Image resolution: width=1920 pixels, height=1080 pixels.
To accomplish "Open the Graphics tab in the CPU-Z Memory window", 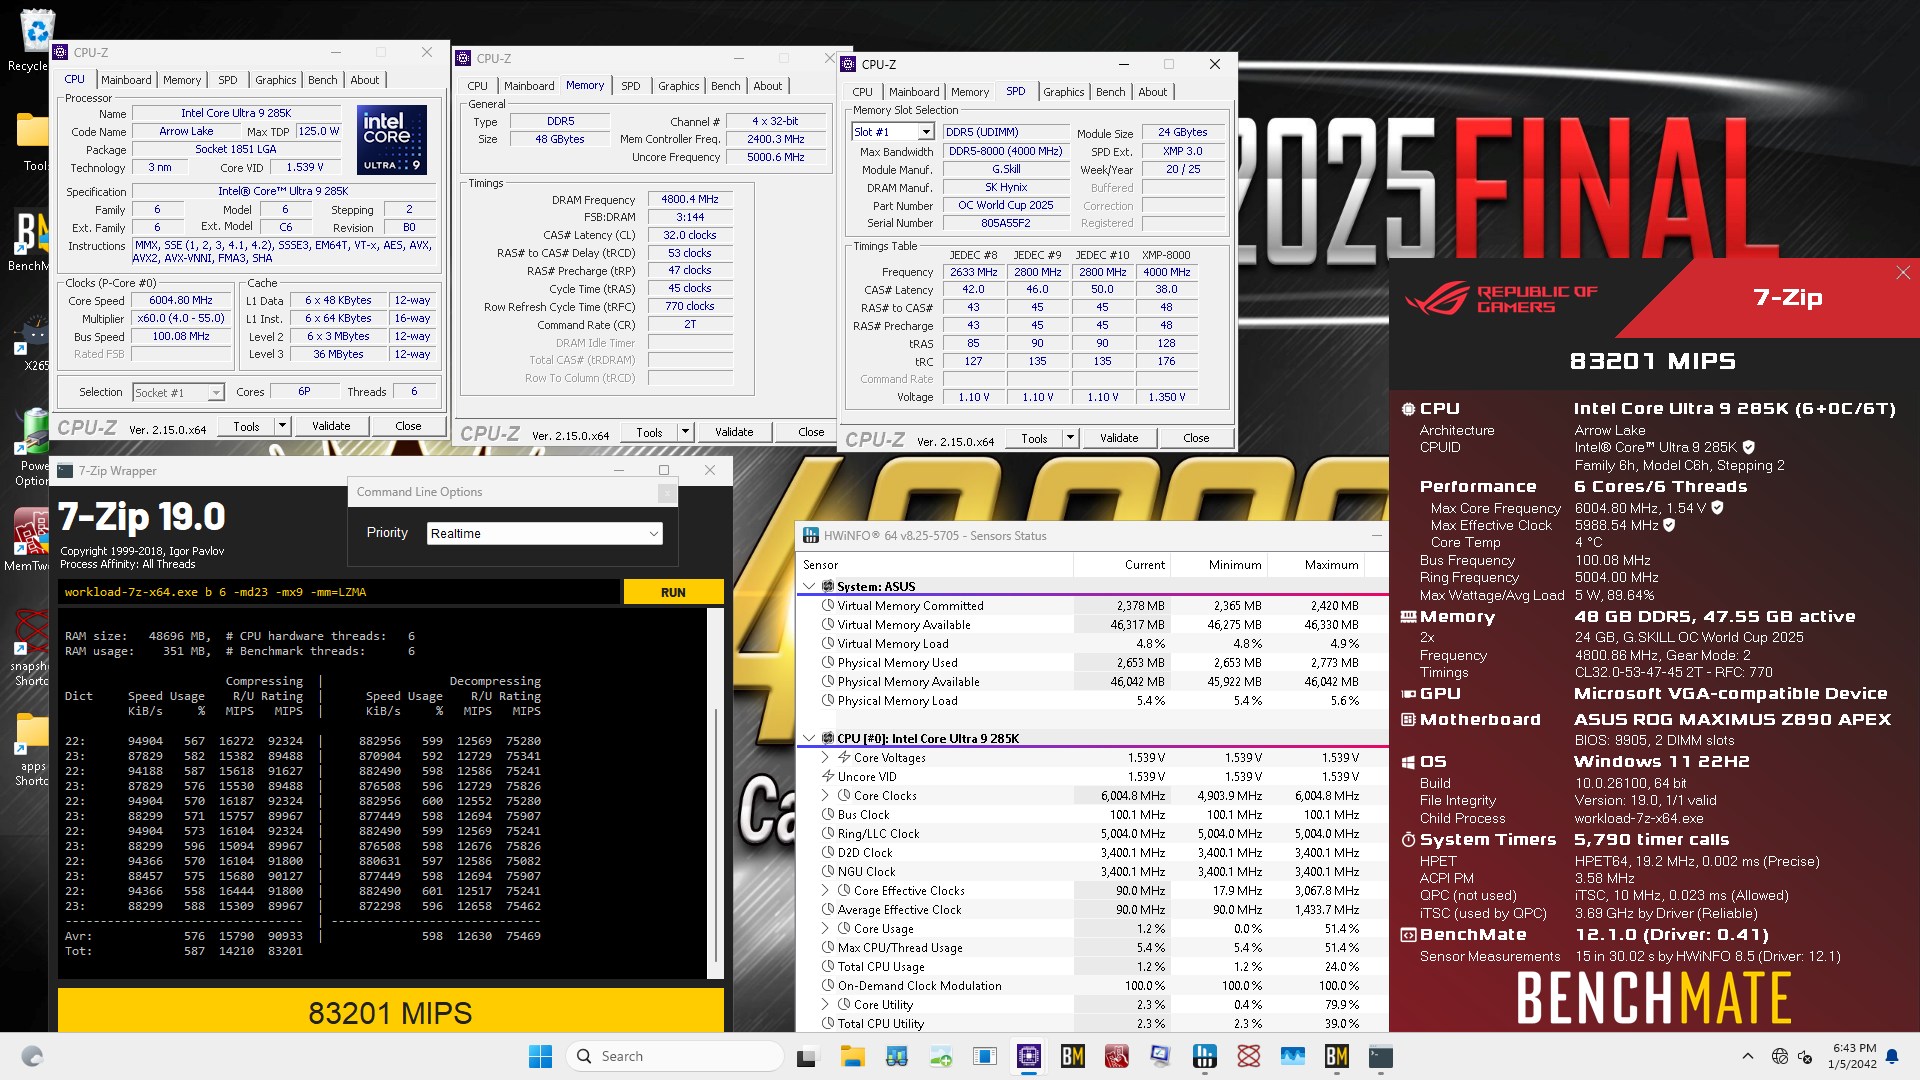I will [x=678, y=86].
